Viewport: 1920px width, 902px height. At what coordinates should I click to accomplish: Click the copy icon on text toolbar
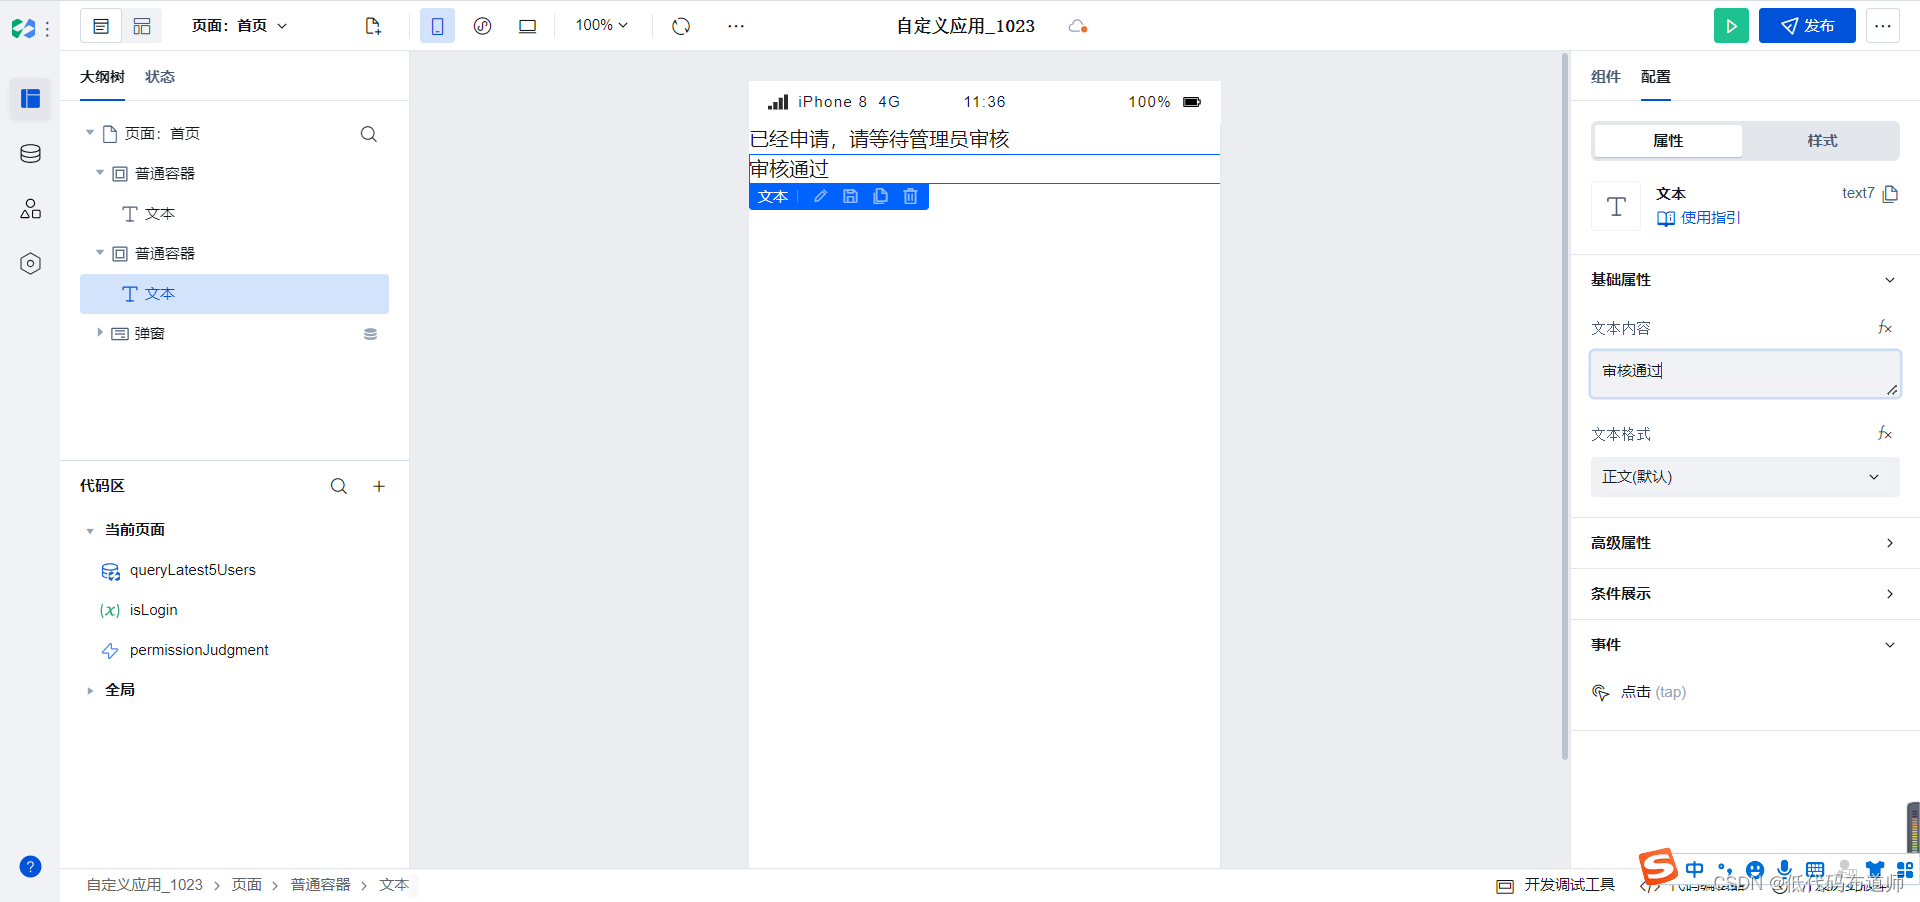(x=880, y=197)
